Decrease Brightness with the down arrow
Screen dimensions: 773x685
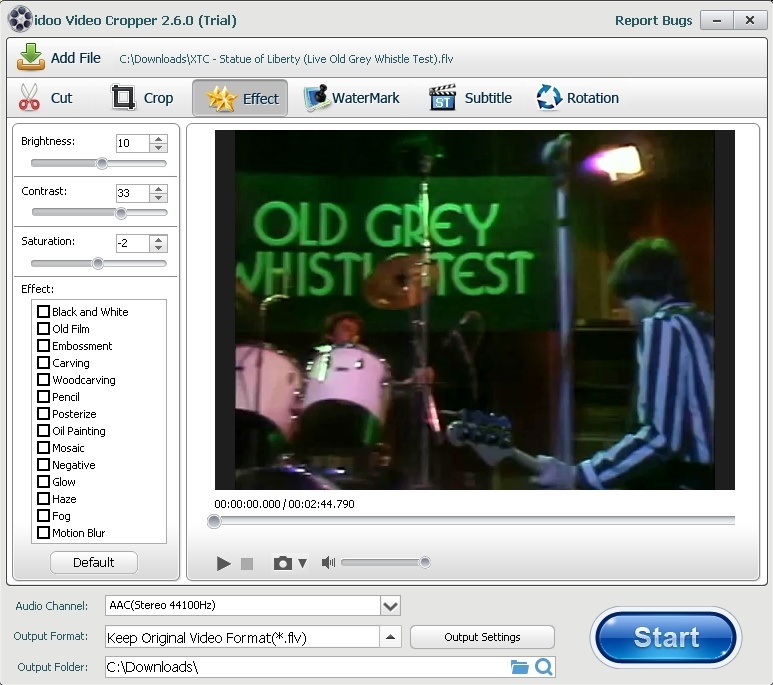pos(158,147)
